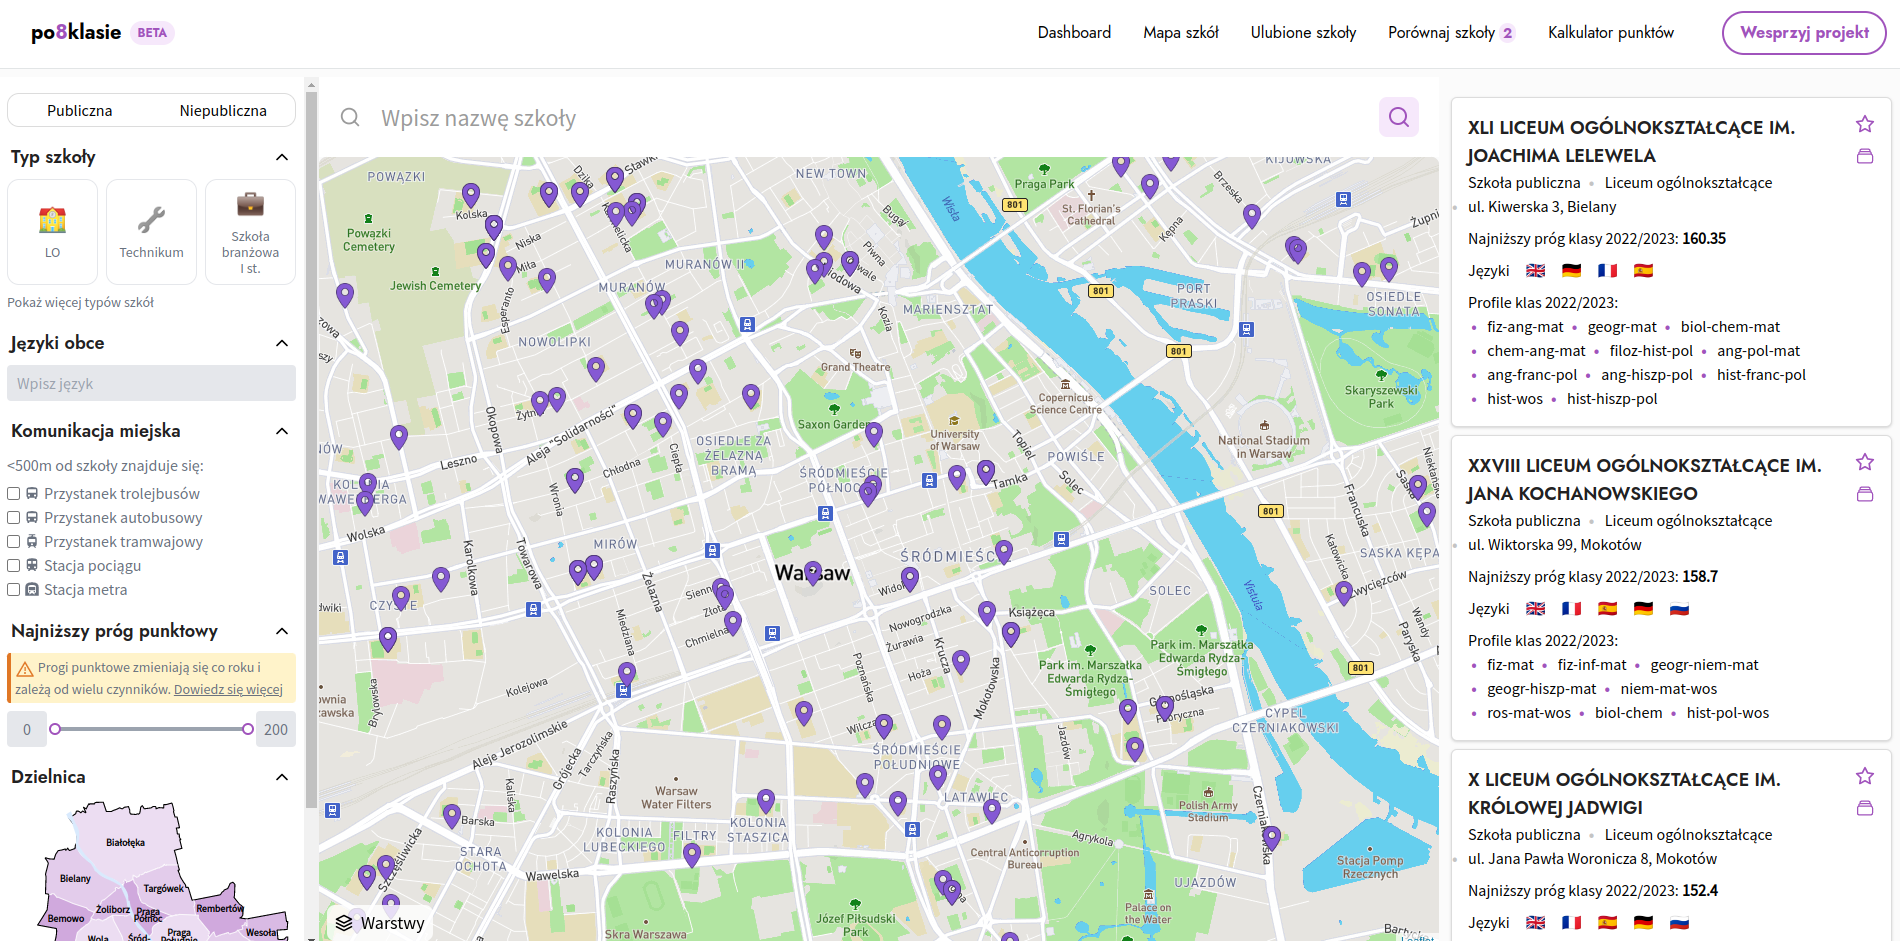The height and width of the screenshot is (941, 1900).
Task: Select the LO school type icon
Action: [x=53, y=231]
